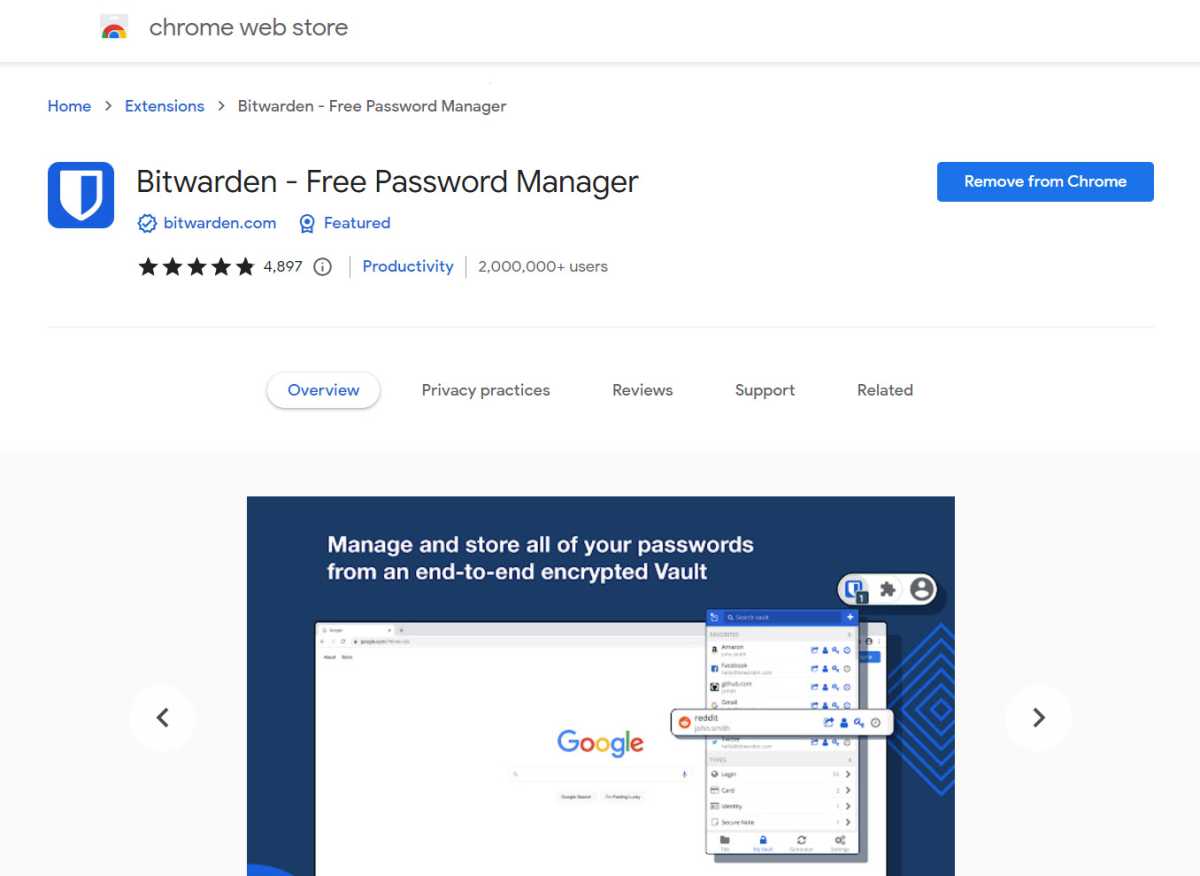The width and height of the screenshot is (1200, 876).
Task: Click Remove from Chrome button
Action: (1045, 181)
